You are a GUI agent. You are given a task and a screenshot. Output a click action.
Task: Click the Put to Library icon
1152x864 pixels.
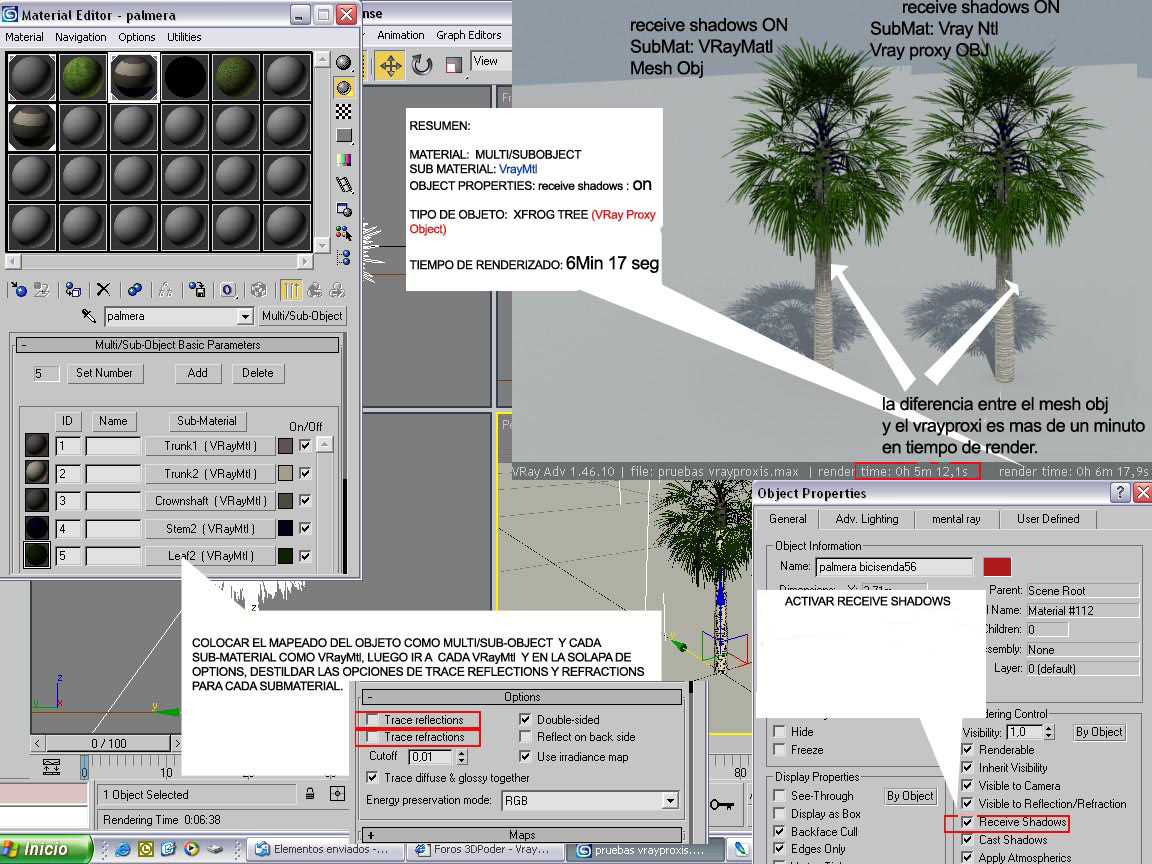[197, 290]
